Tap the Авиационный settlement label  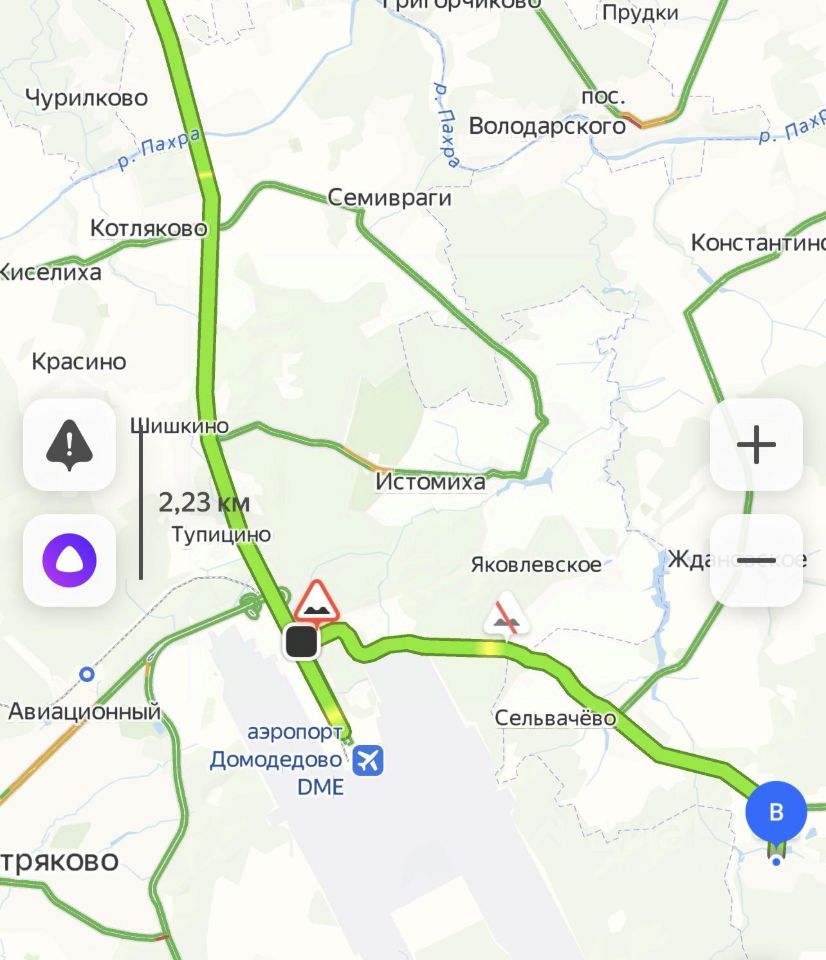pos(84,712)
